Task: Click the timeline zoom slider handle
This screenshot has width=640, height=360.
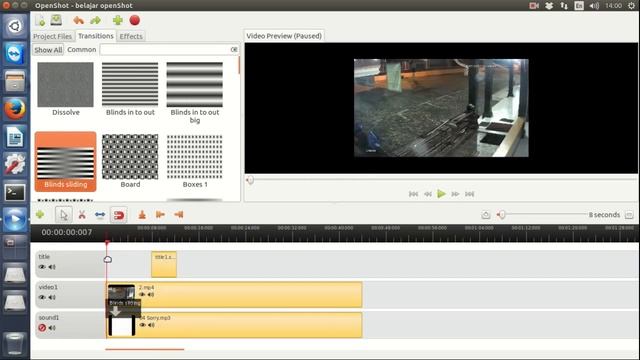Action: [502, 215]
